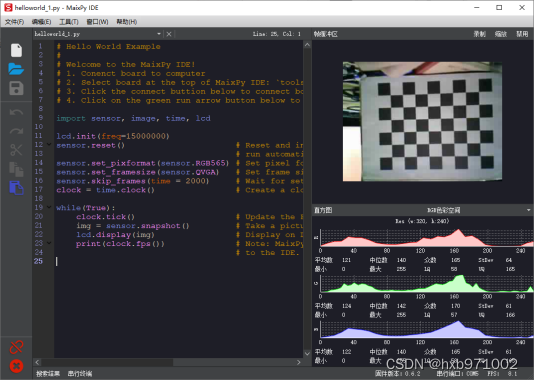
Task: Click the MaixPy IDE app logo in title bar
Action: point(8,7)
